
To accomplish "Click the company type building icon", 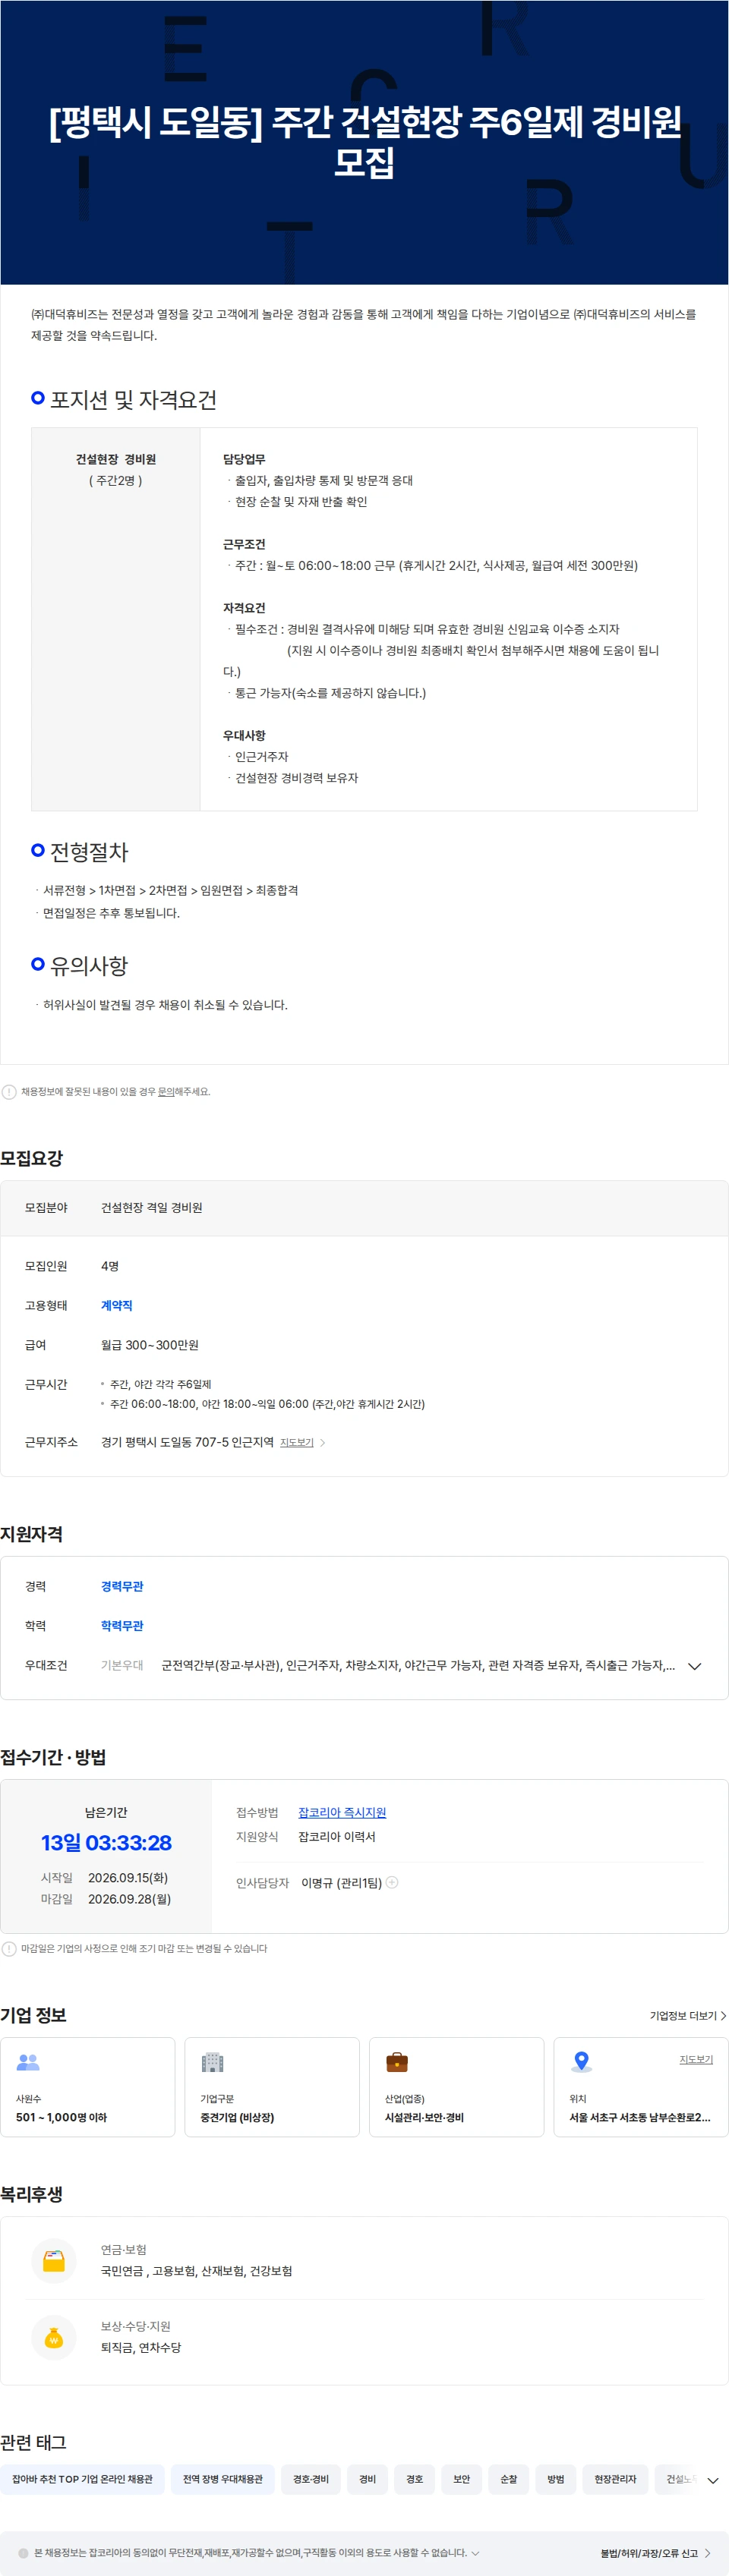I will [x=212, y=2062].
